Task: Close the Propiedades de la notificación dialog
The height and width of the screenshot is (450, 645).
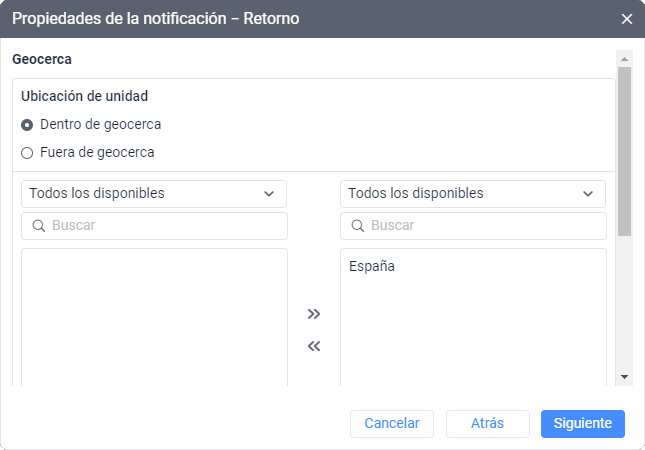Action: pyautogui.click(x=627, y=19)
